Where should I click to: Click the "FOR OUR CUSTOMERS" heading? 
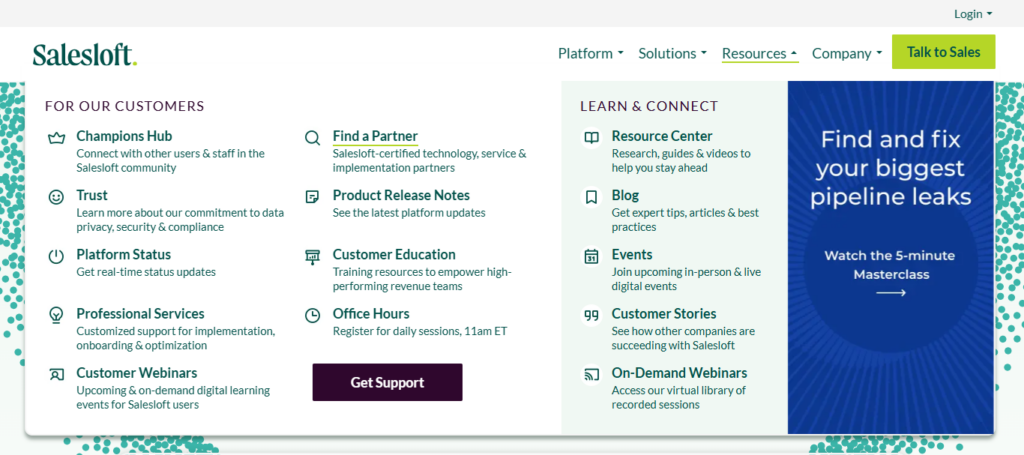125,106
